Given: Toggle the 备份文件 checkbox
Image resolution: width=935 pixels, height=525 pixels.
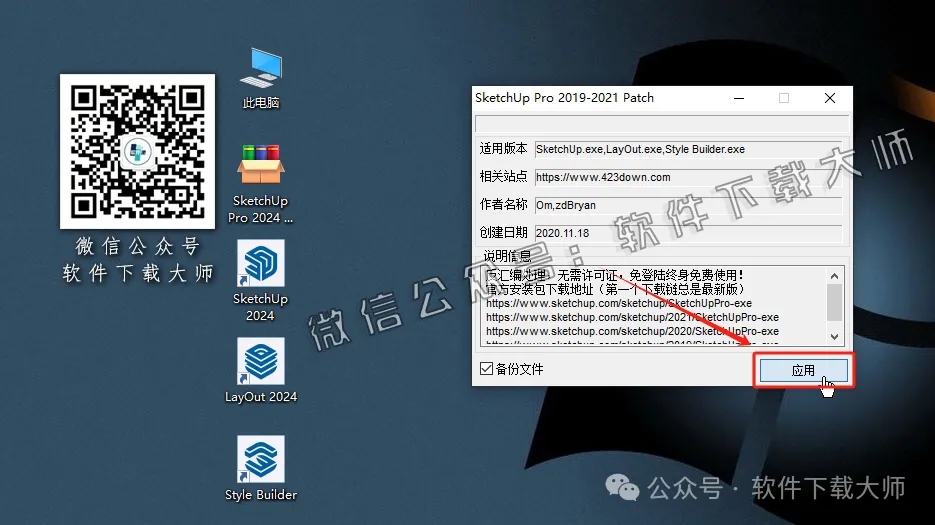Looking at the screenshot, I should 487,369.
